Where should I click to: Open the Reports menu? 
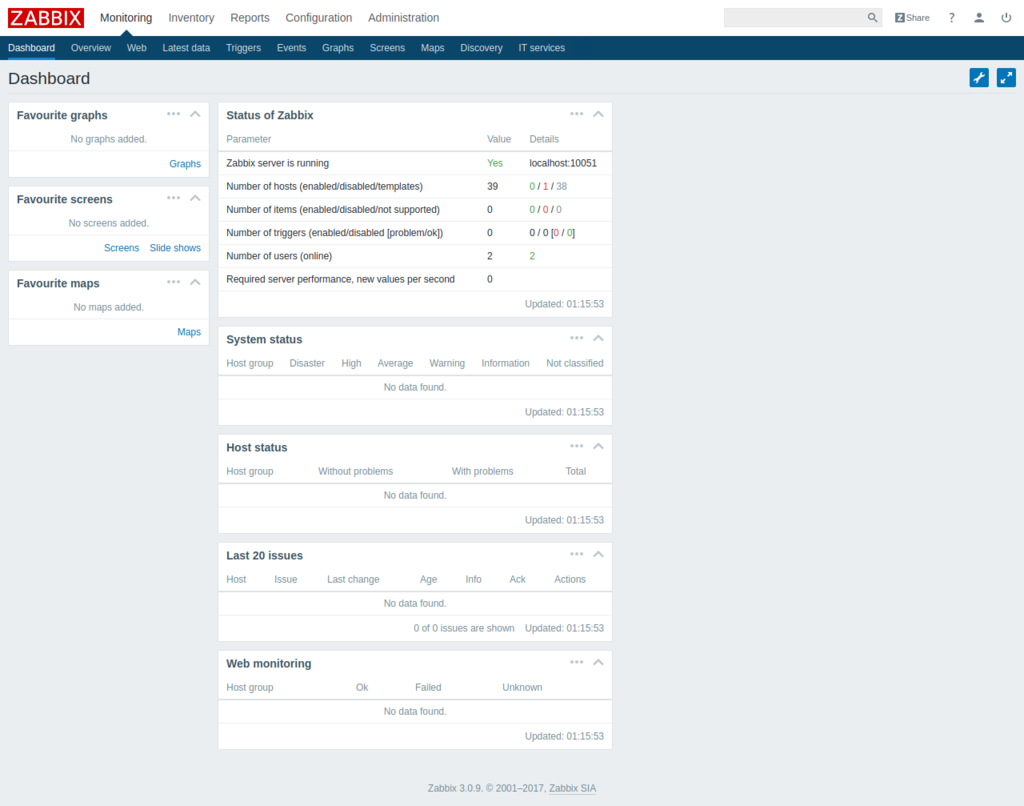pyautogui.click(x=249, y=18)
